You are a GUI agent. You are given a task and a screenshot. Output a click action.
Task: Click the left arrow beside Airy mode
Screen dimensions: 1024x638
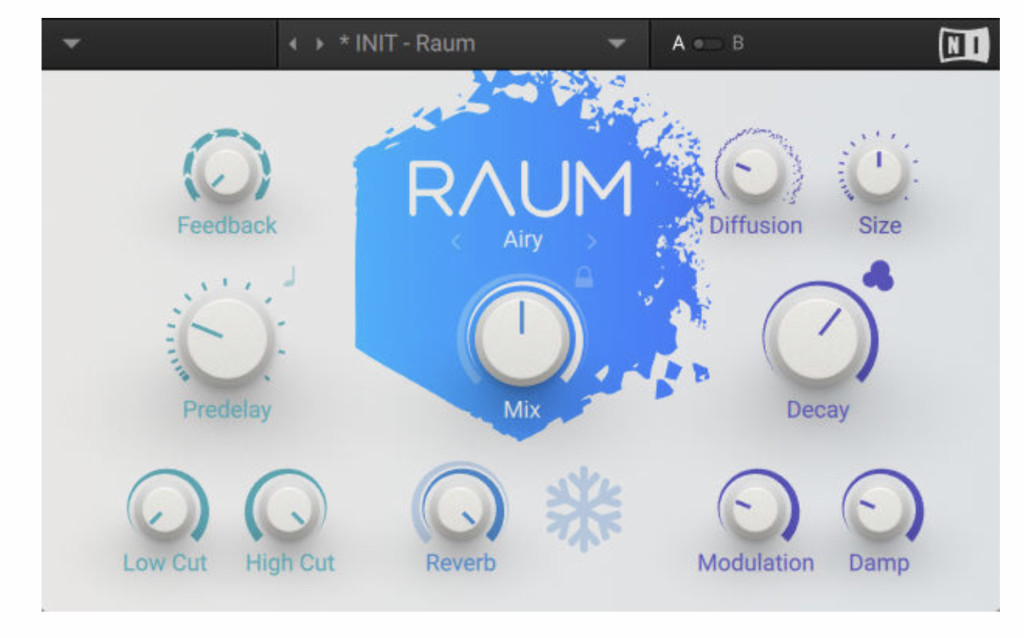(x=456, y=241)
